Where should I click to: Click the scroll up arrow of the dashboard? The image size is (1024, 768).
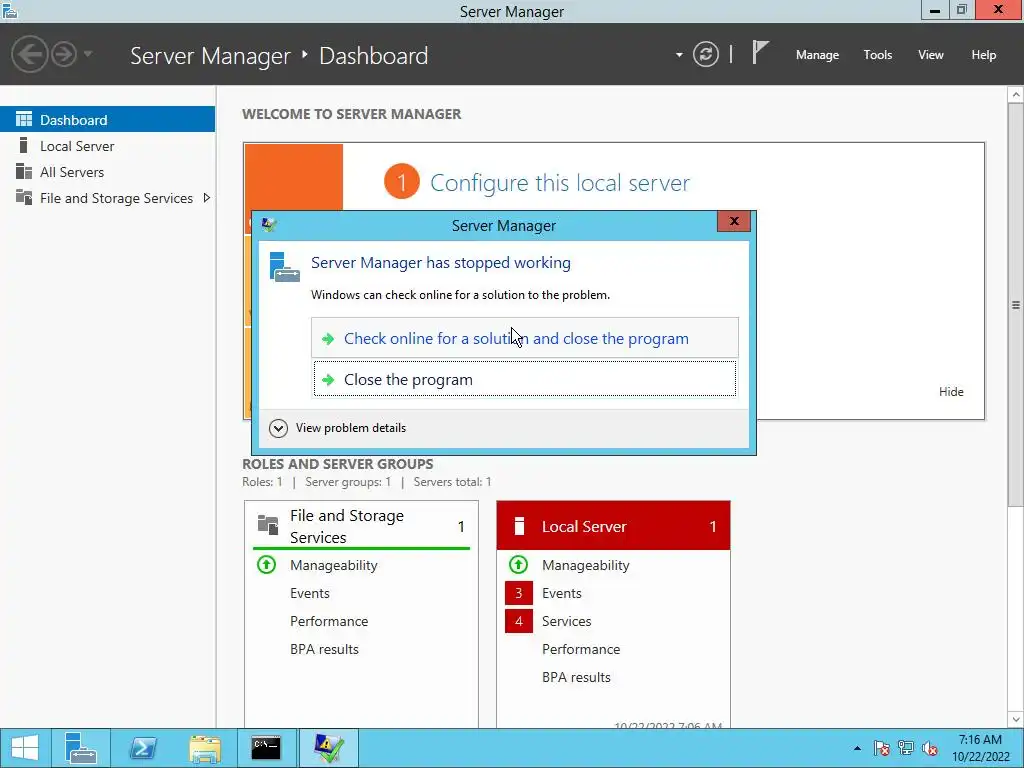coord(1016,95)
